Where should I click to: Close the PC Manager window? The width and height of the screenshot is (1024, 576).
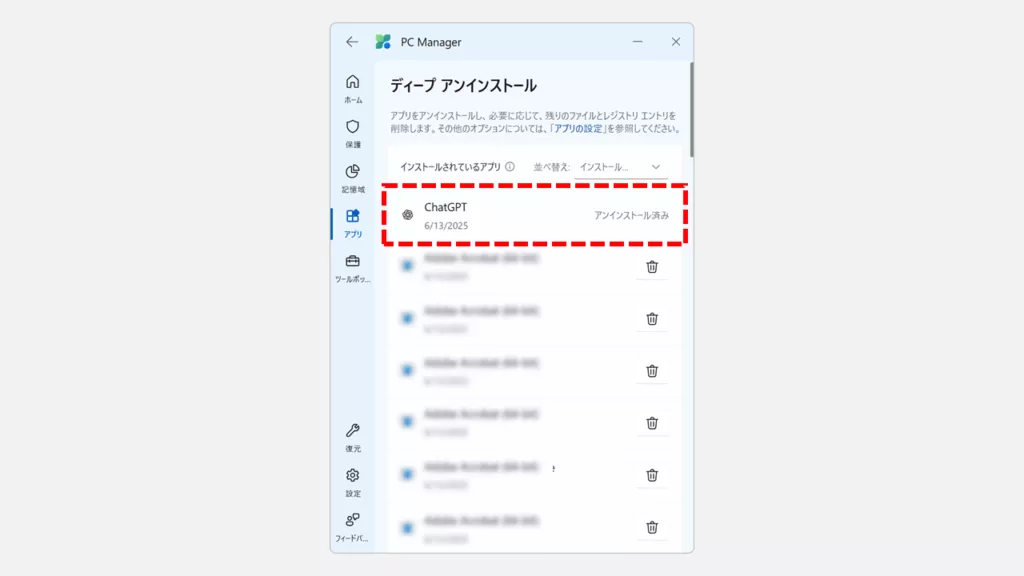[676, 42]
